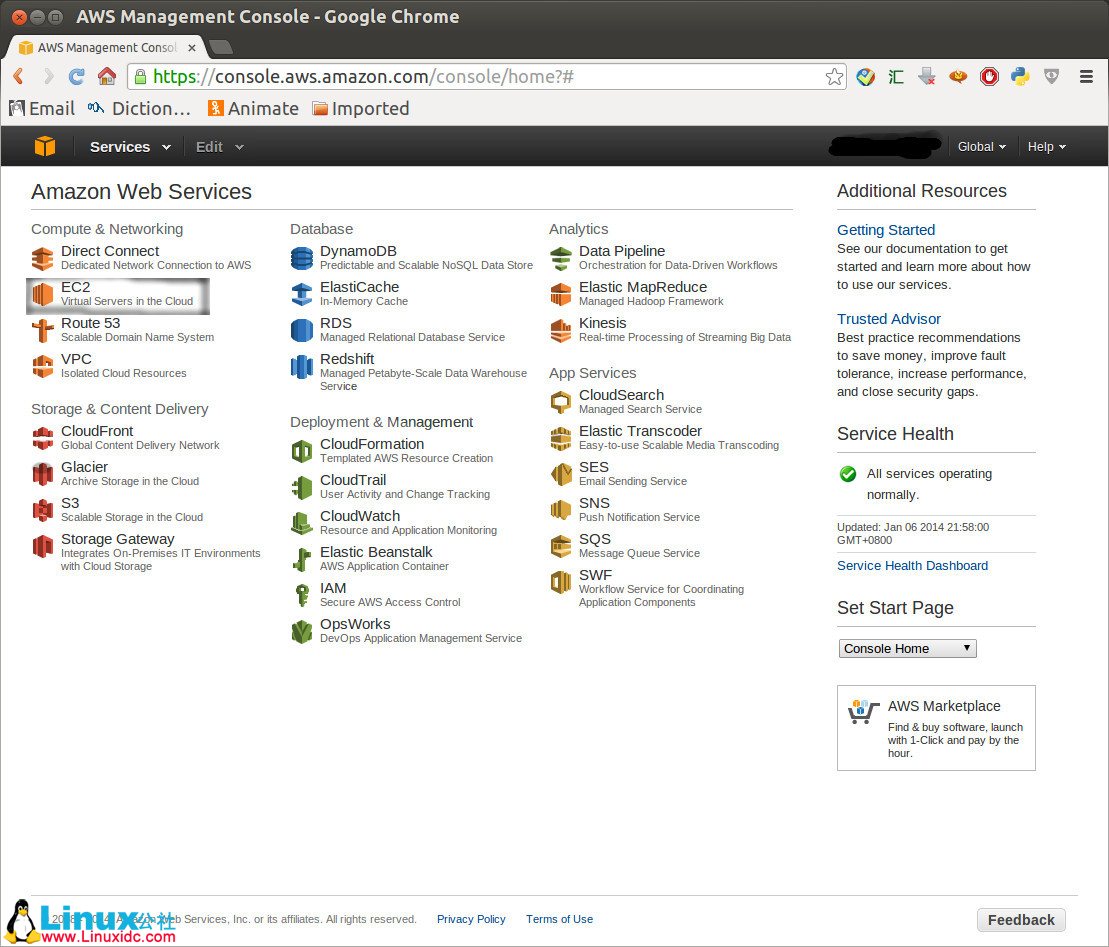1109x947 pixels.
Task: Open the Trusted Advisor link
Action: (x=888, y=318)
